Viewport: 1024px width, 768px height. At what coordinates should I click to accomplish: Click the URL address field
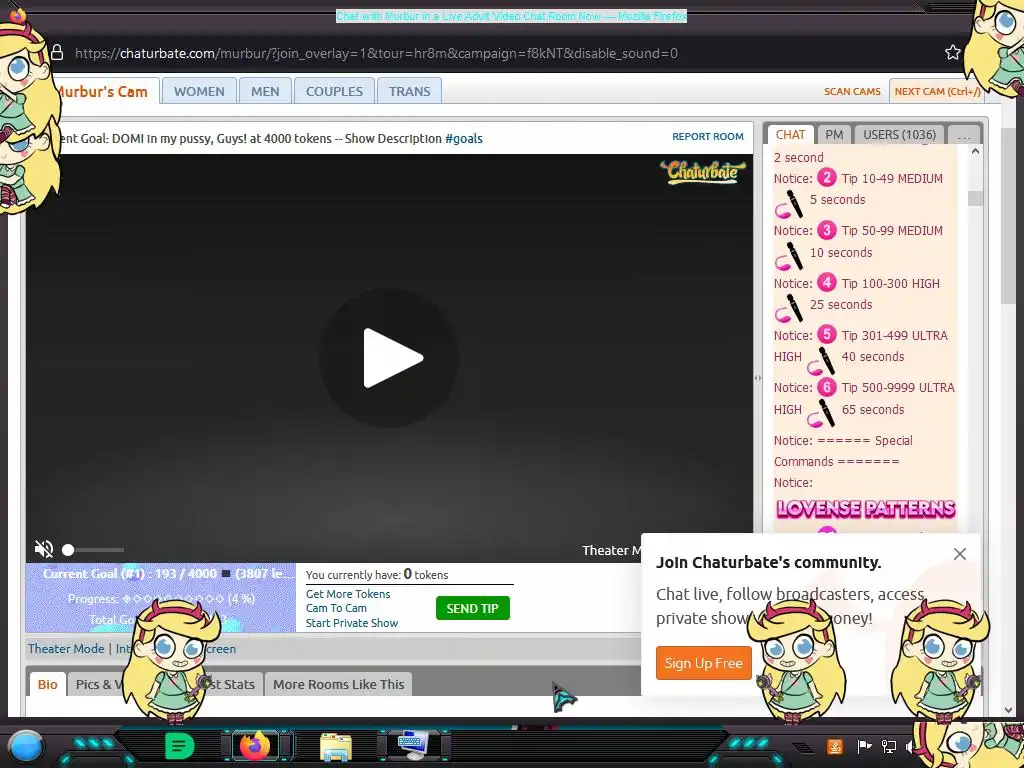(x=376, y=53)
